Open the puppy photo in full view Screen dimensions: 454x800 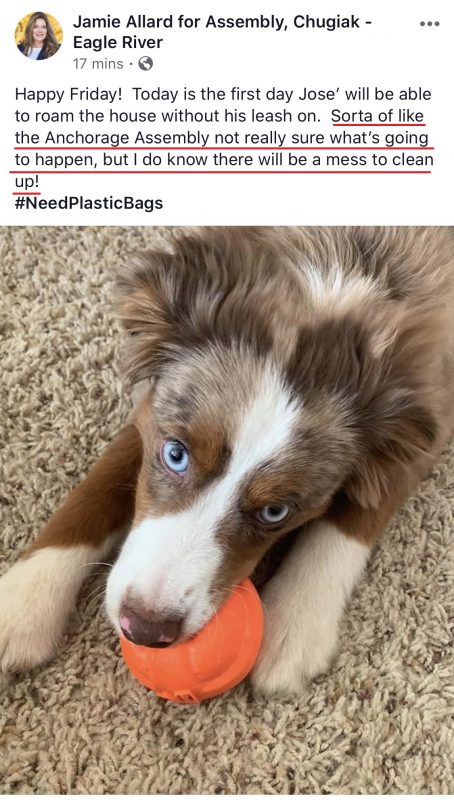click(227, 510)
